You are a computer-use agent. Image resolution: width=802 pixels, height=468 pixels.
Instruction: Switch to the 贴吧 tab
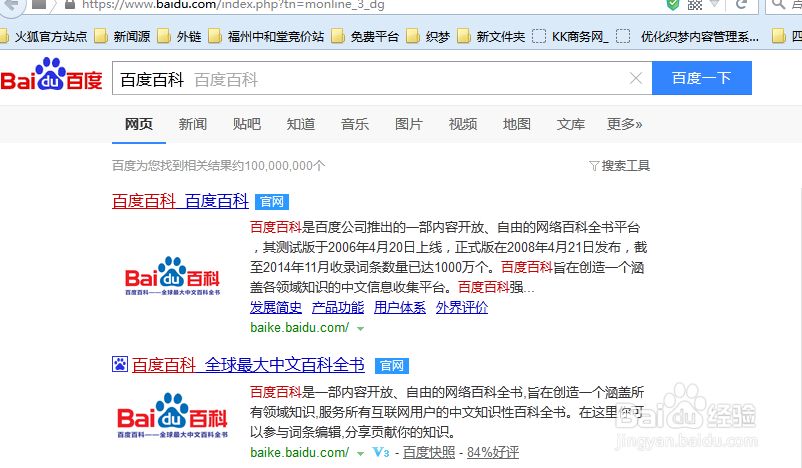point(247,124)
